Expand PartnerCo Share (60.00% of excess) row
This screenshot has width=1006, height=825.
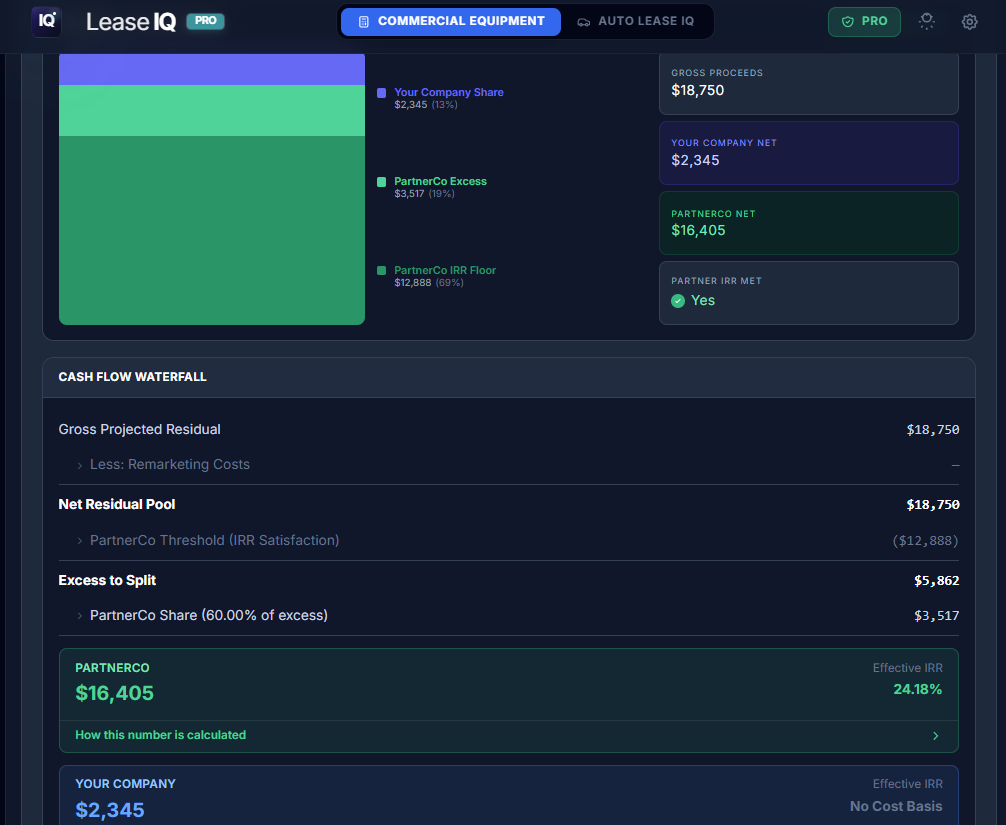509,615
